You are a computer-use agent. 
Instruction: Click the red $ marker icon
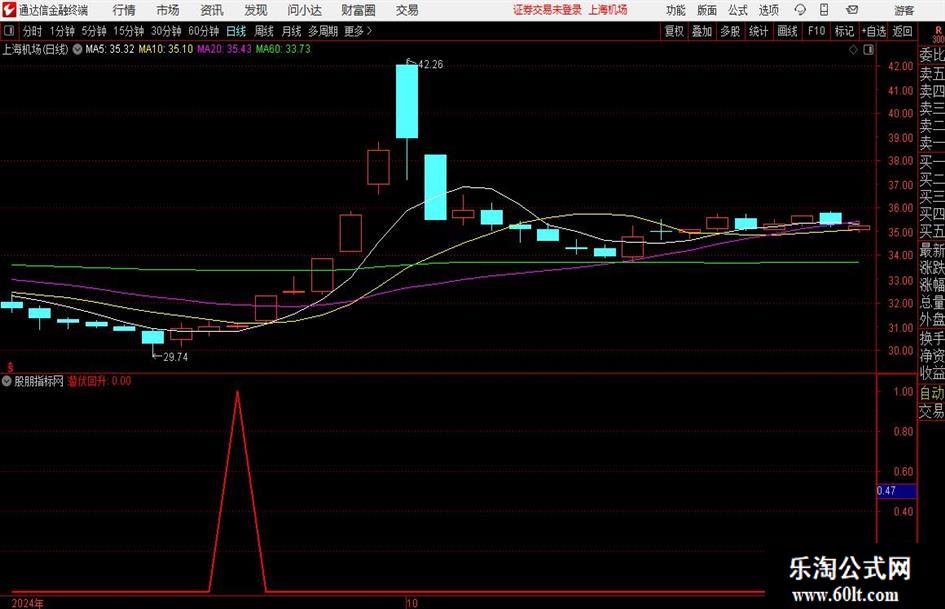(x=10, y=367)
